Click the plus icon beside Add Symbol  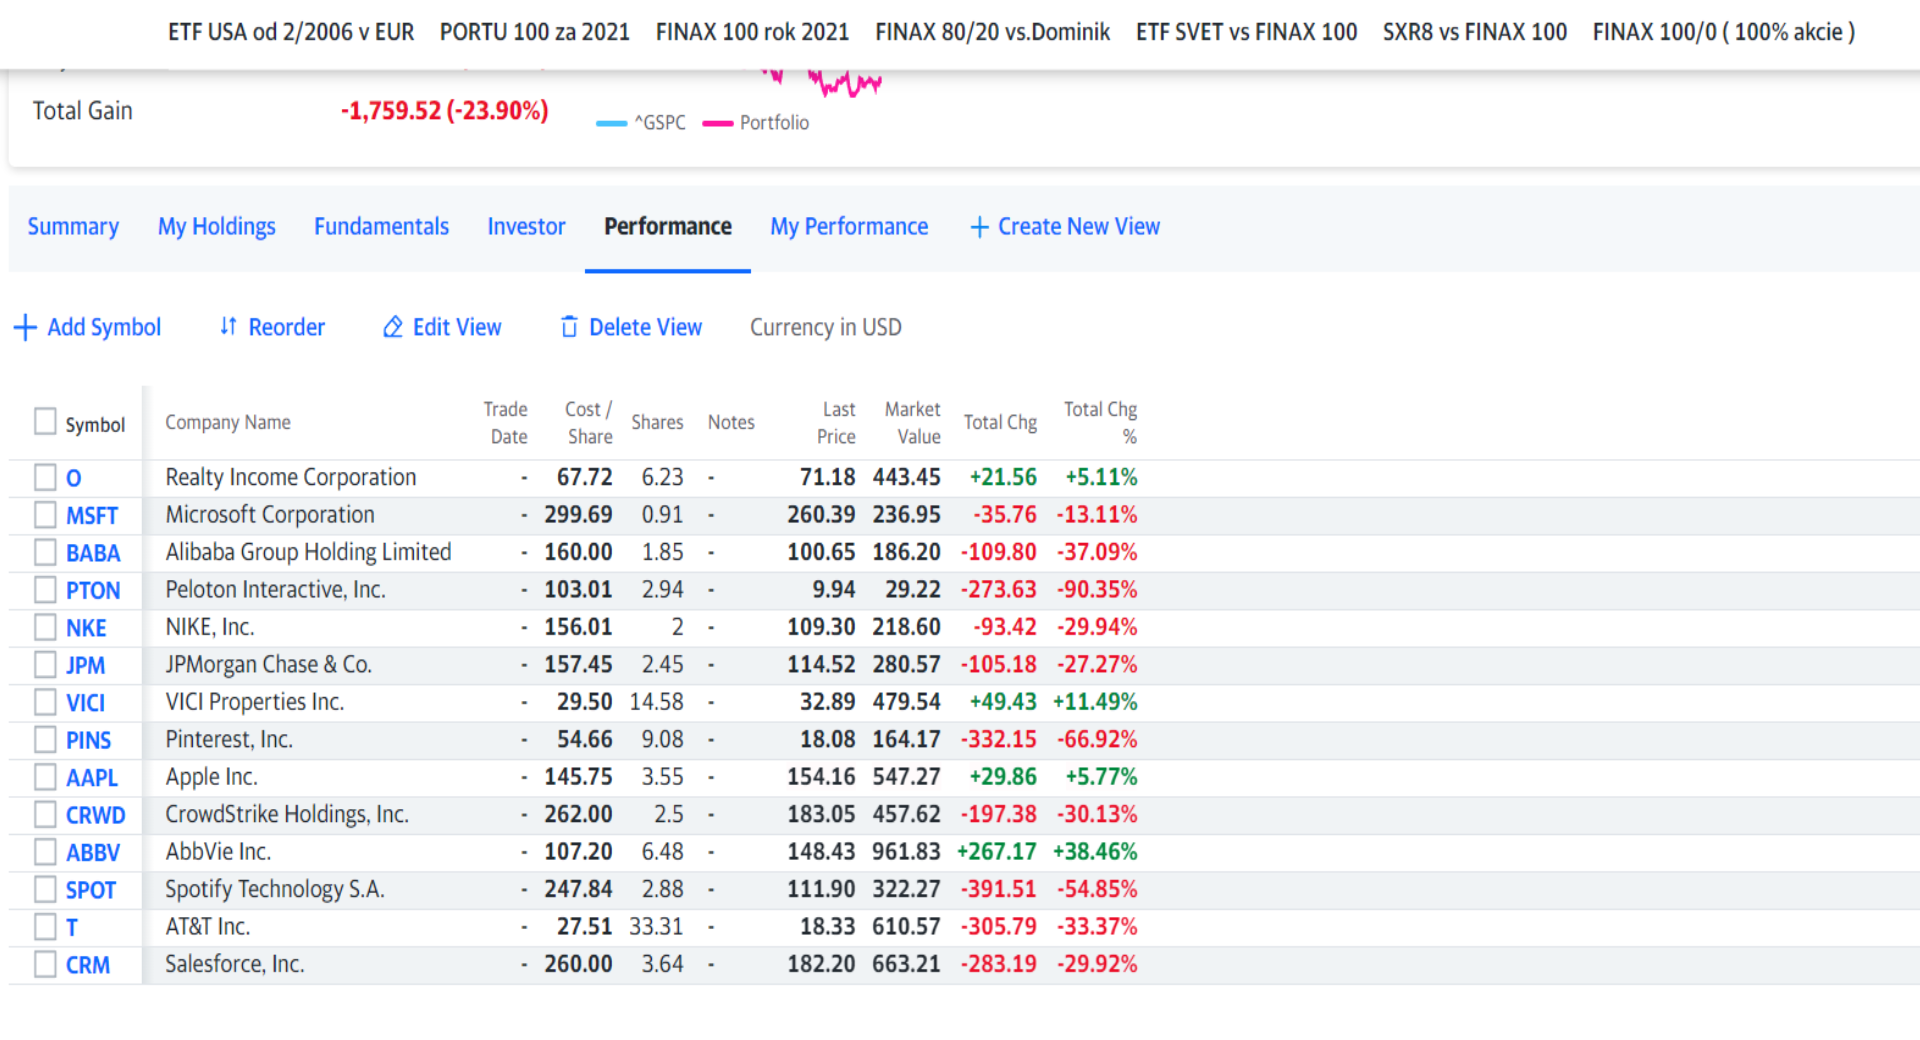point(25,328)
